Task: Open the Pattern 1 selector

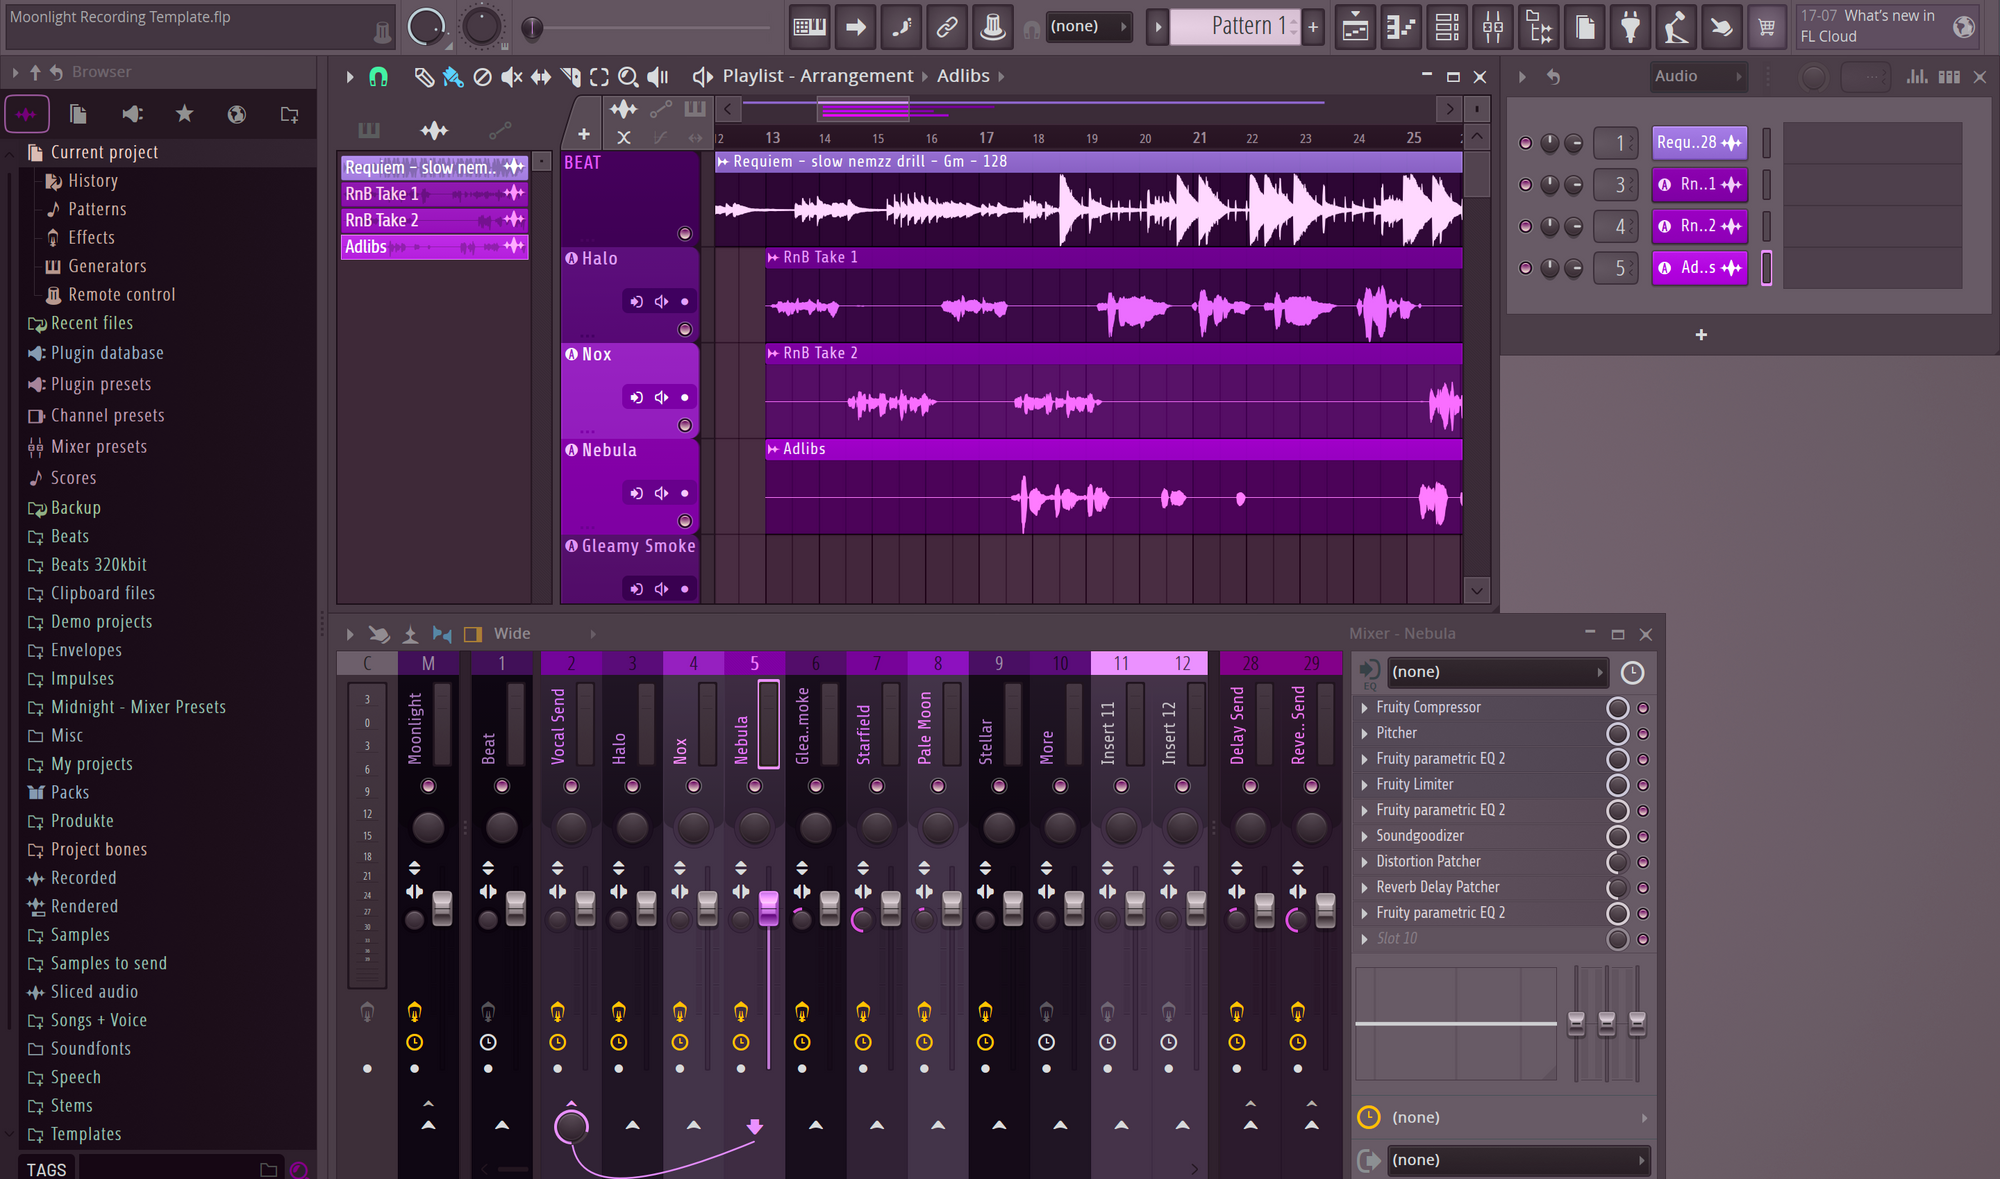Action: tap(1236, 27)
